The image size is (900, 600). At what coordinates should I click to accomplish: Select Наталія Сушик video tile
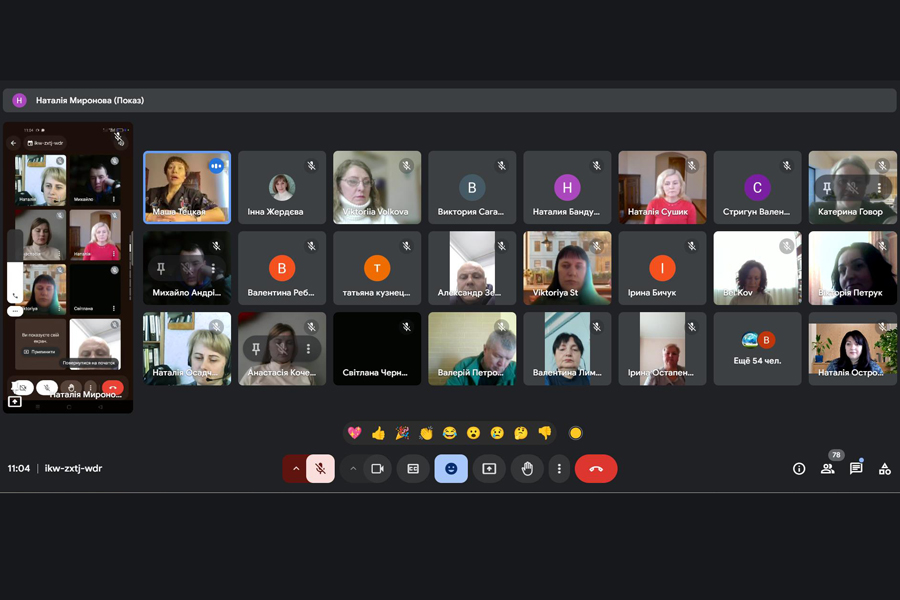(662, 187)
